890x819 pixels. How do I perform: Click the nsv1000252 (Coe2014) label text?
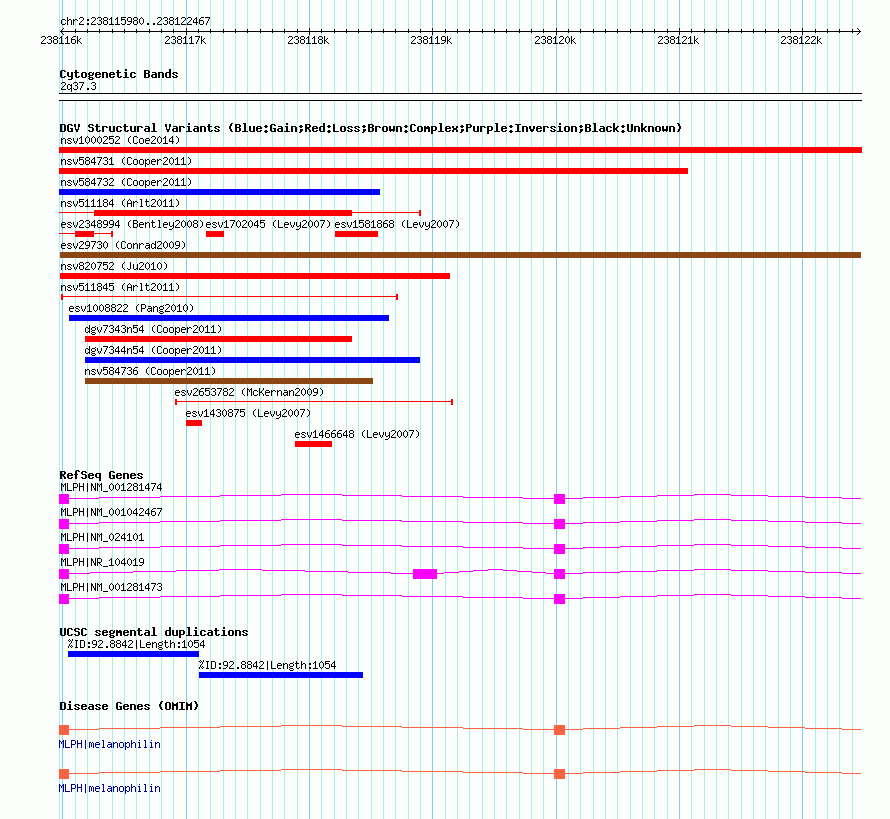pyautogui.click(x=120, y=140)
